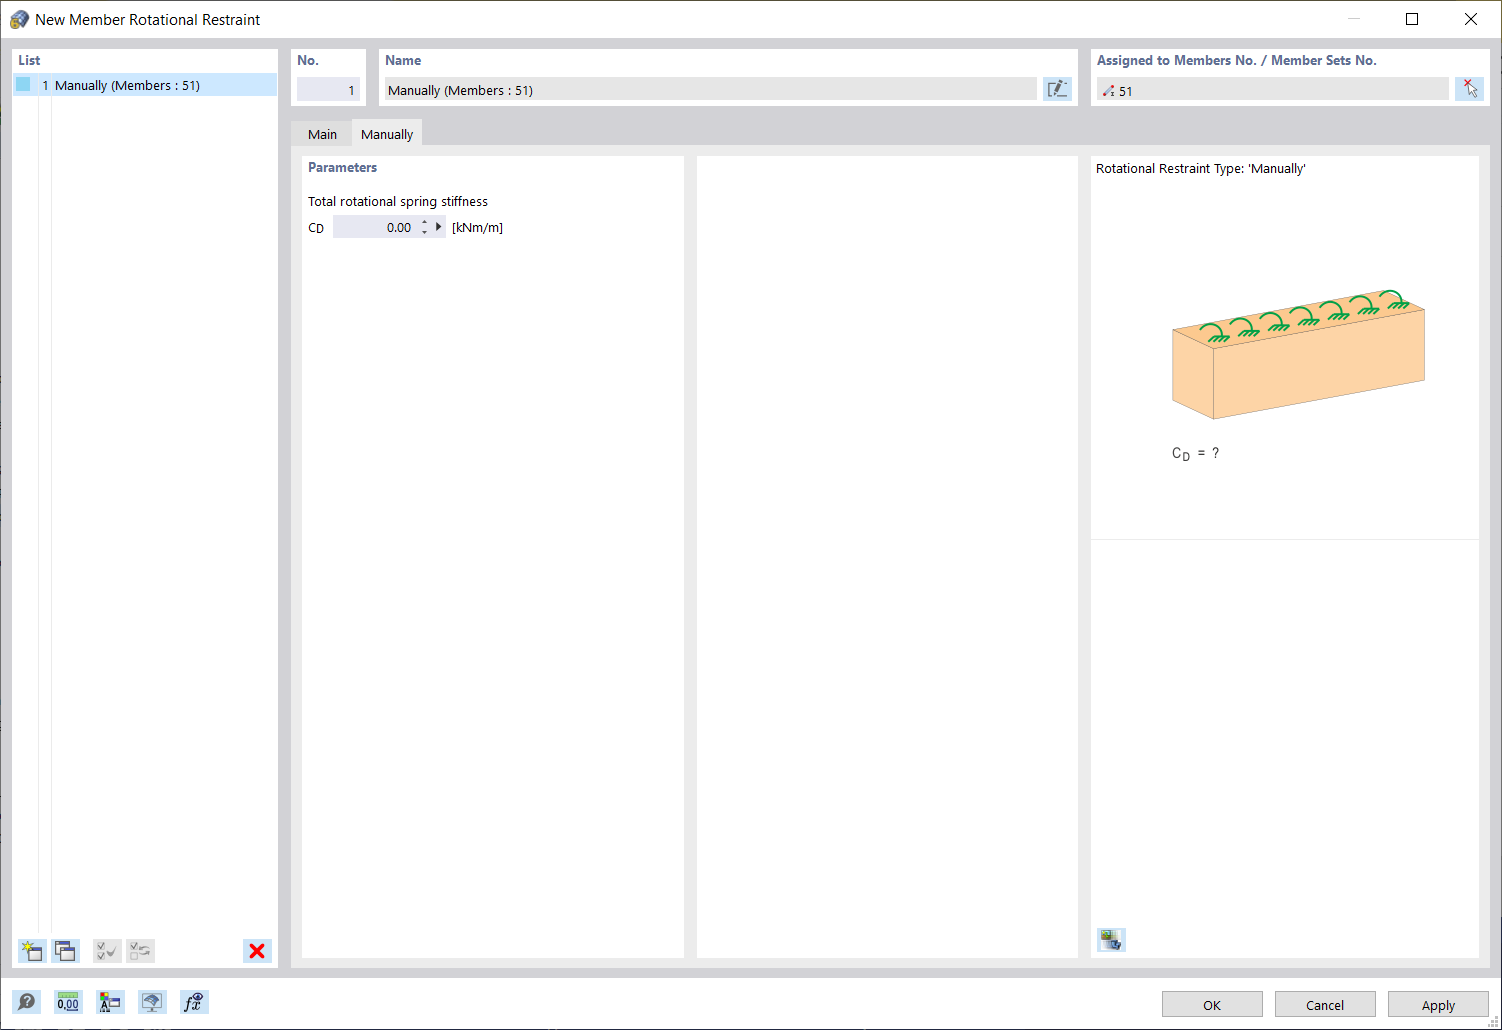Image resolution: width=1502 pixels, height=1030 pixels.
Task: Open the display properties icon
Action: coord(110,1002)
